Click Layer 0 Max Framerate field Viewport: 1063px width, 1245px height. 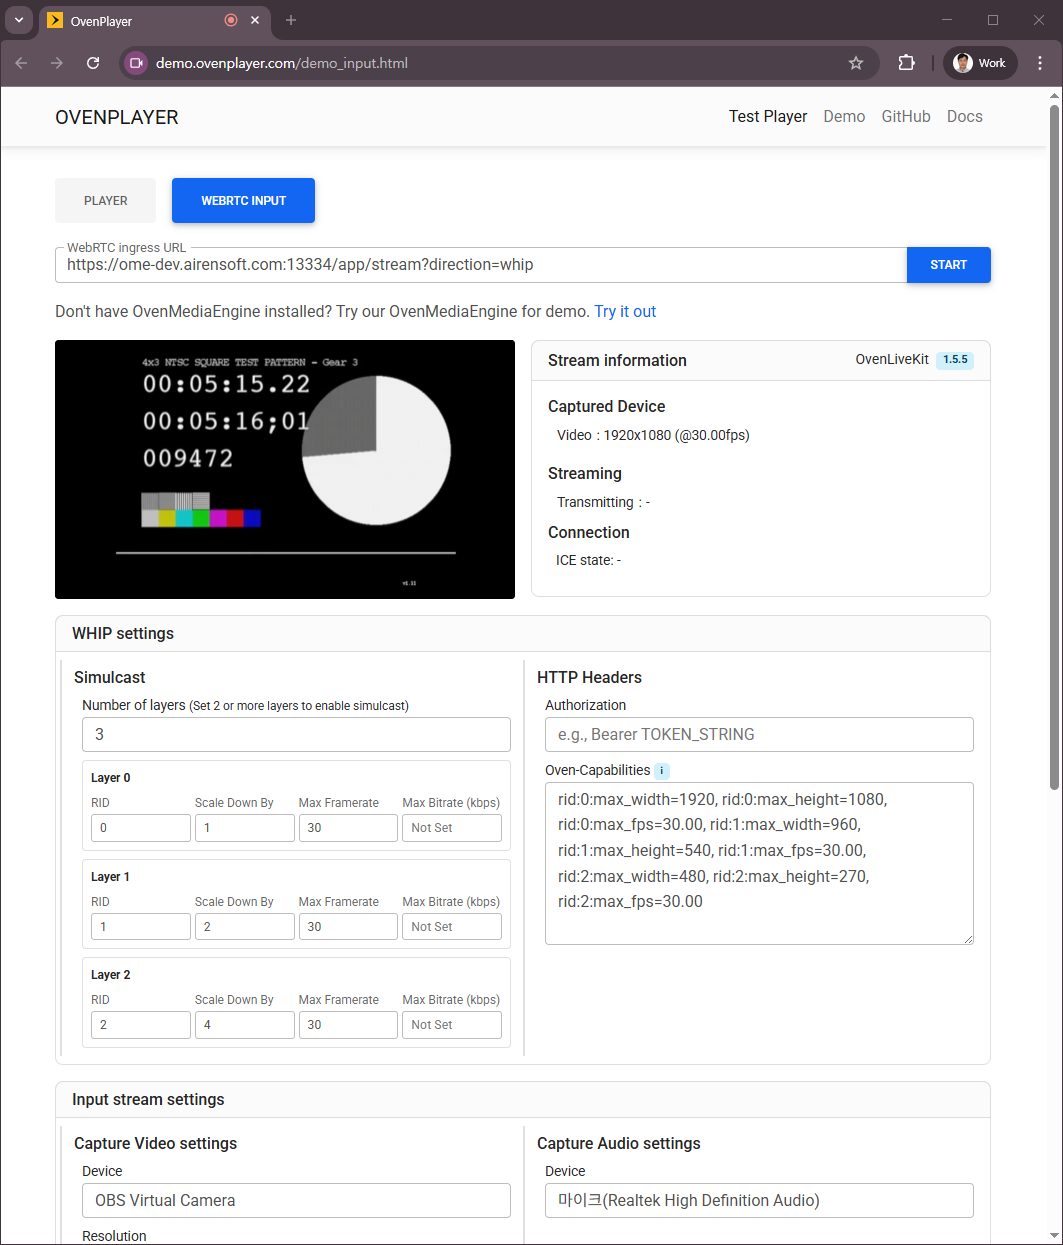point(348,828)
